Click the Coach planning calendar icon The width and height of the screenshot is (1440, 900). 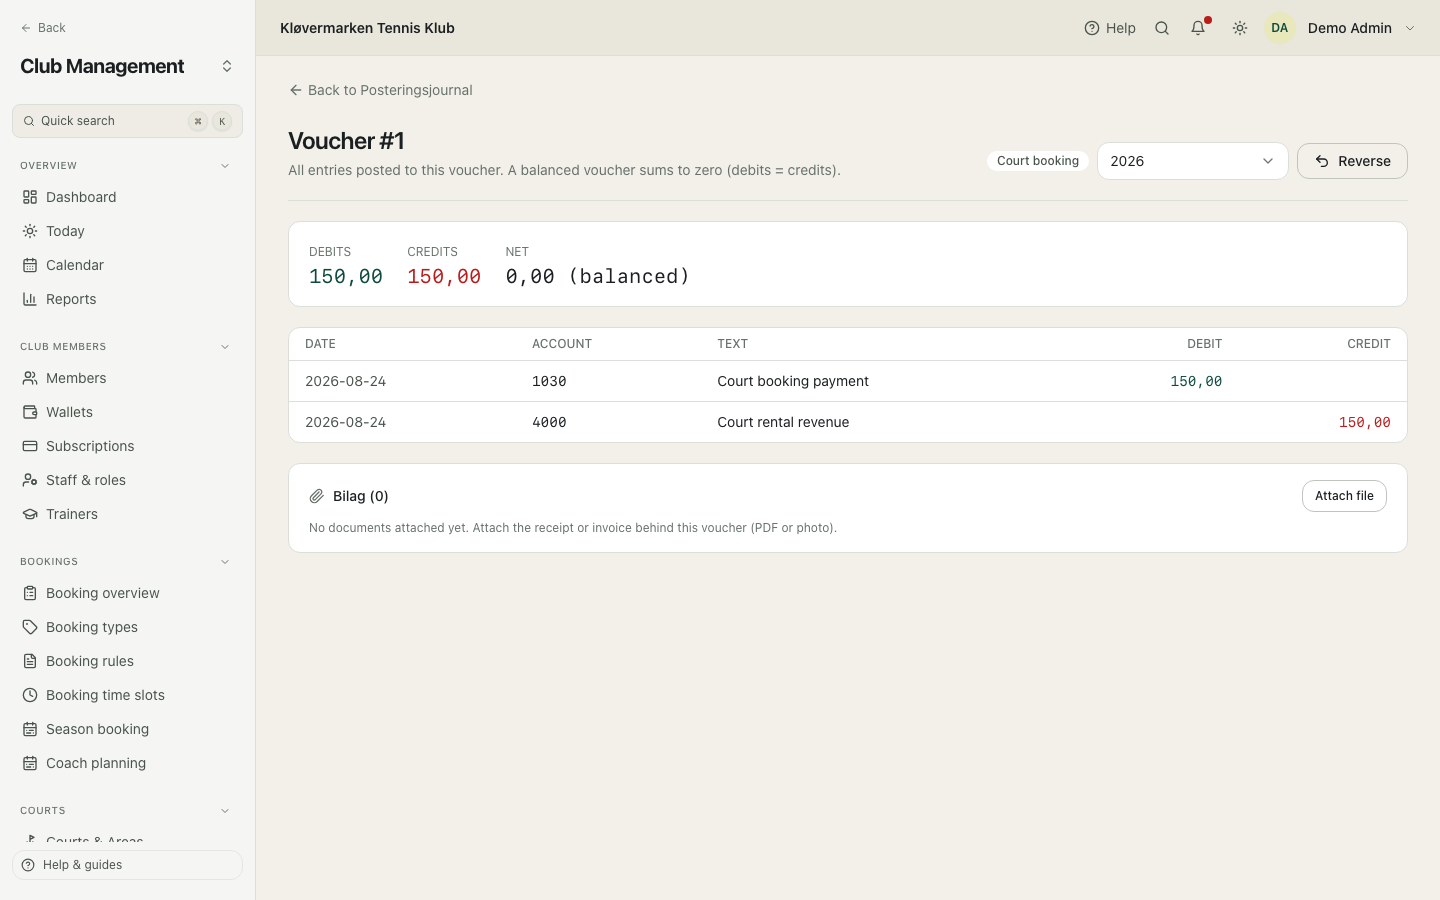pyautogui.click(x=30, y=763)
